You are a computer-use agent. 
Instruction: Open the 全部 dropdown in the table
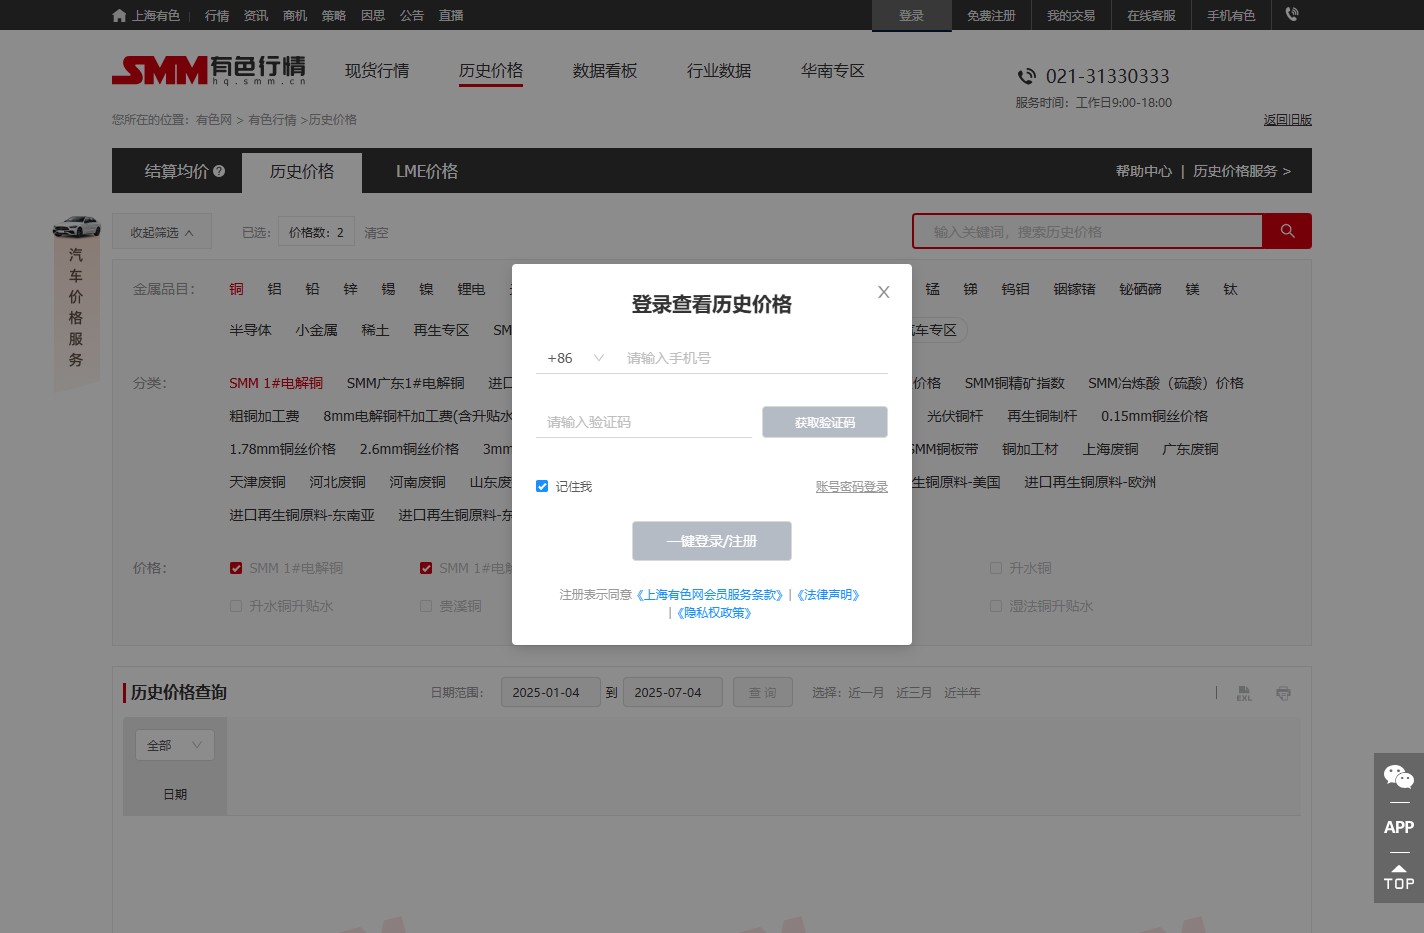click(175, 745)
